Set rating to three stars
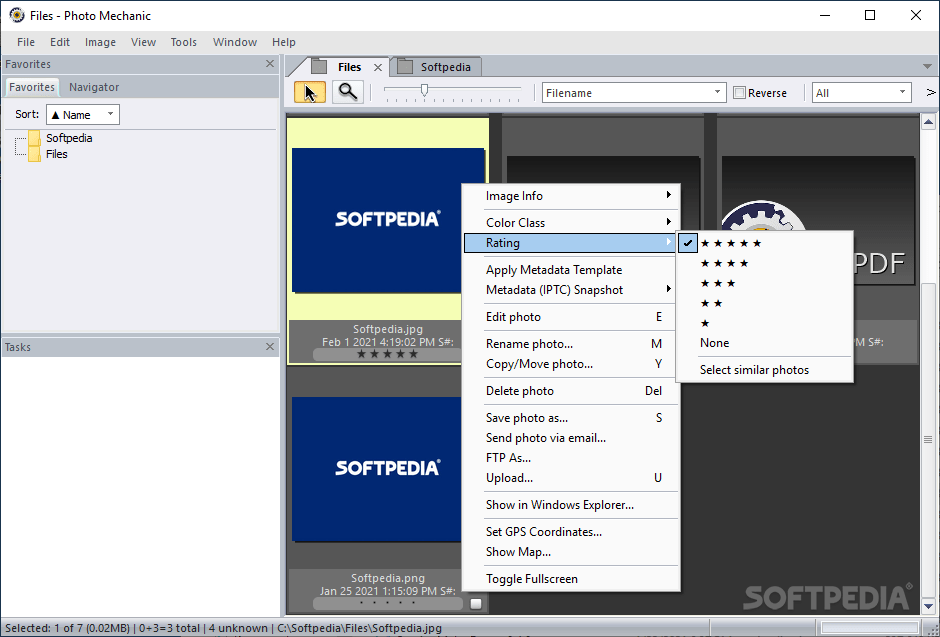Screen dimensions: 940x637 tap(764, 283)
